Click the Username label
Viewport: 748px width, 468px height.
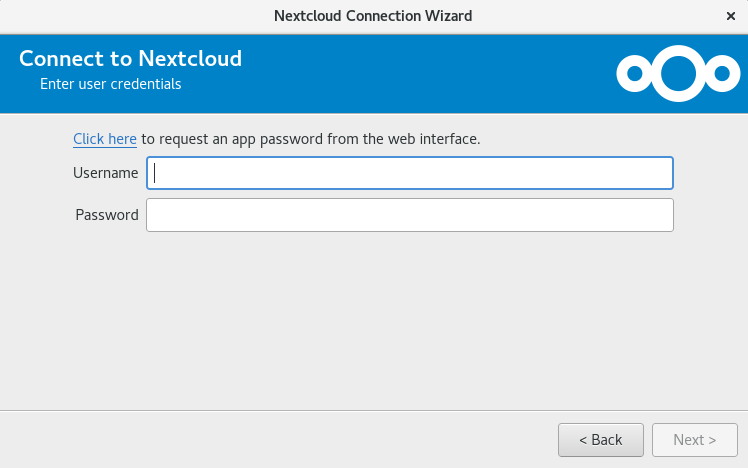click(105, 173)
